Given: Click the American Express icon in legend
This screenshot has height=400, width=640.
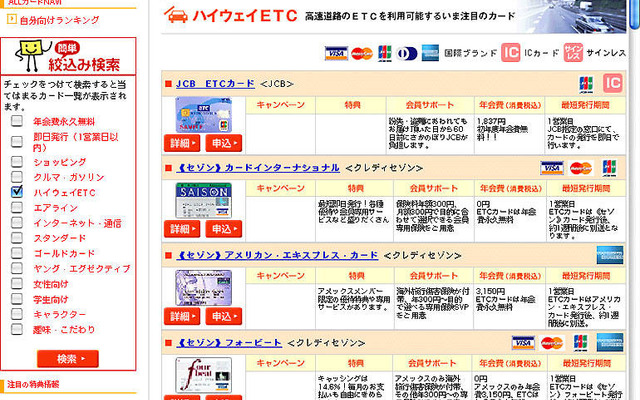Looking at the screenshot, I should click(430, 53).
